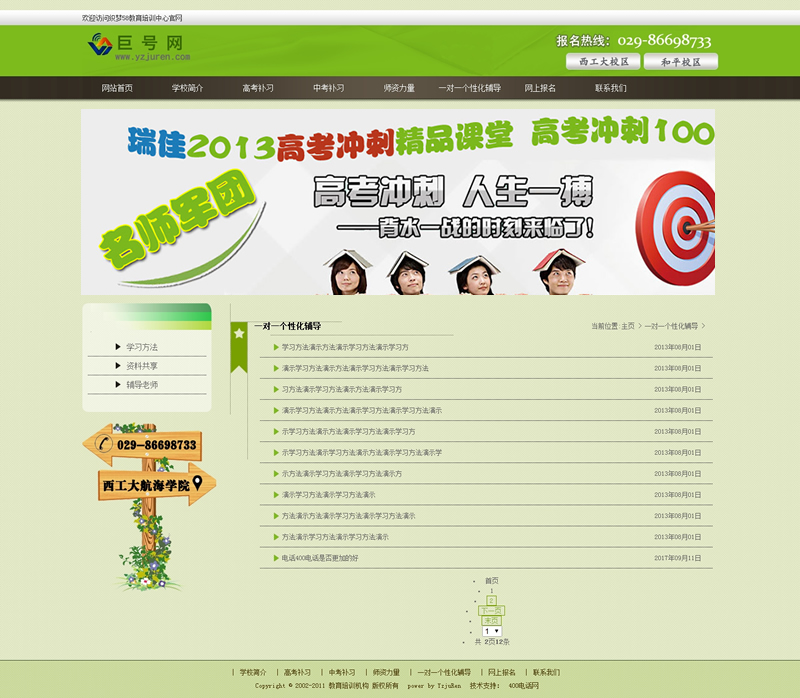Click the telephone icon on the wooden sign
Screen dimensions: 800x698
[x=102, y=443]
